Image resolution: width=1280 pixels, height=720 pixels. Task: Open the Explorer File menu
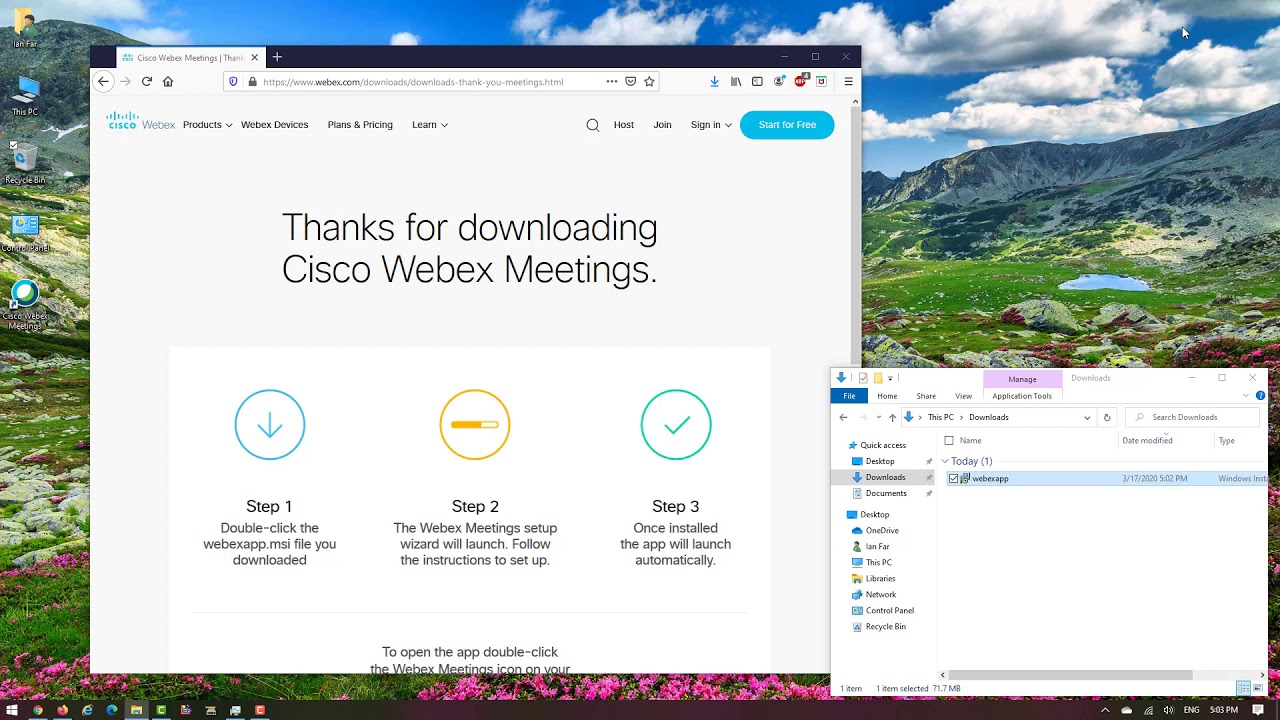[849, 396]
